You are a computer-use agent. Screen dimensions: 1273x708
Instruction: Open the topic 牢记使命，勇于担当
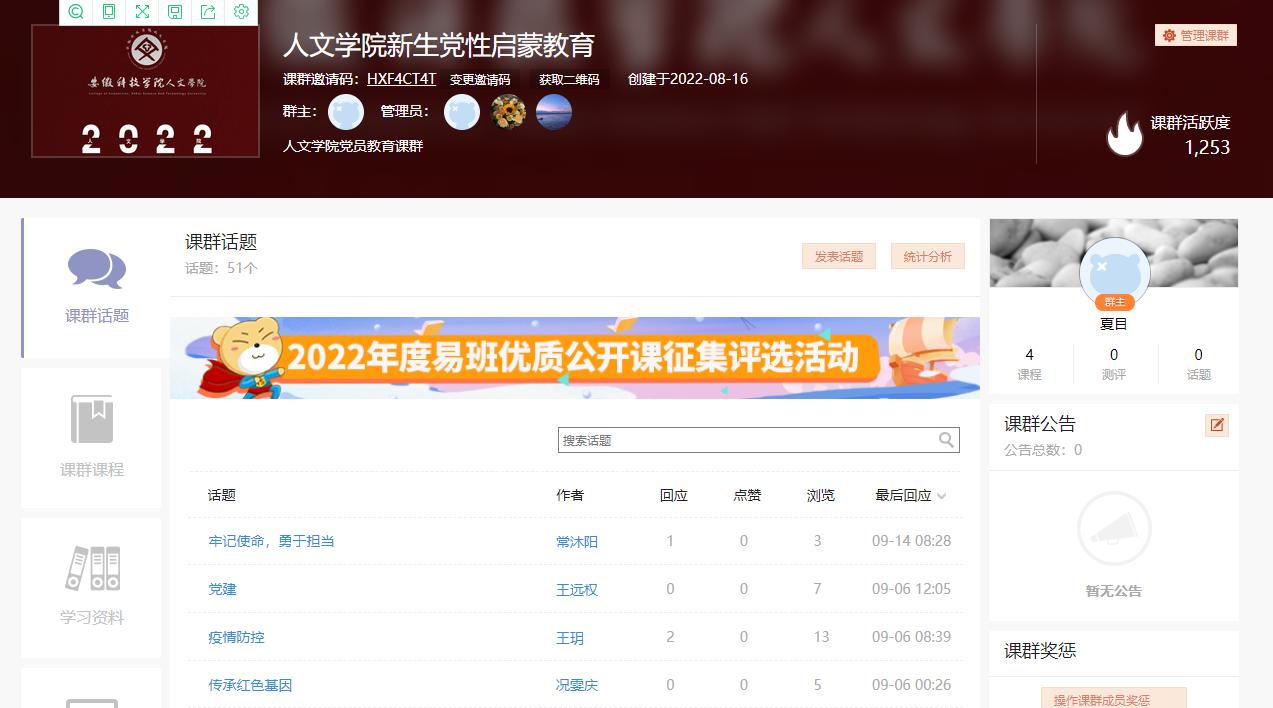(271, 541)
